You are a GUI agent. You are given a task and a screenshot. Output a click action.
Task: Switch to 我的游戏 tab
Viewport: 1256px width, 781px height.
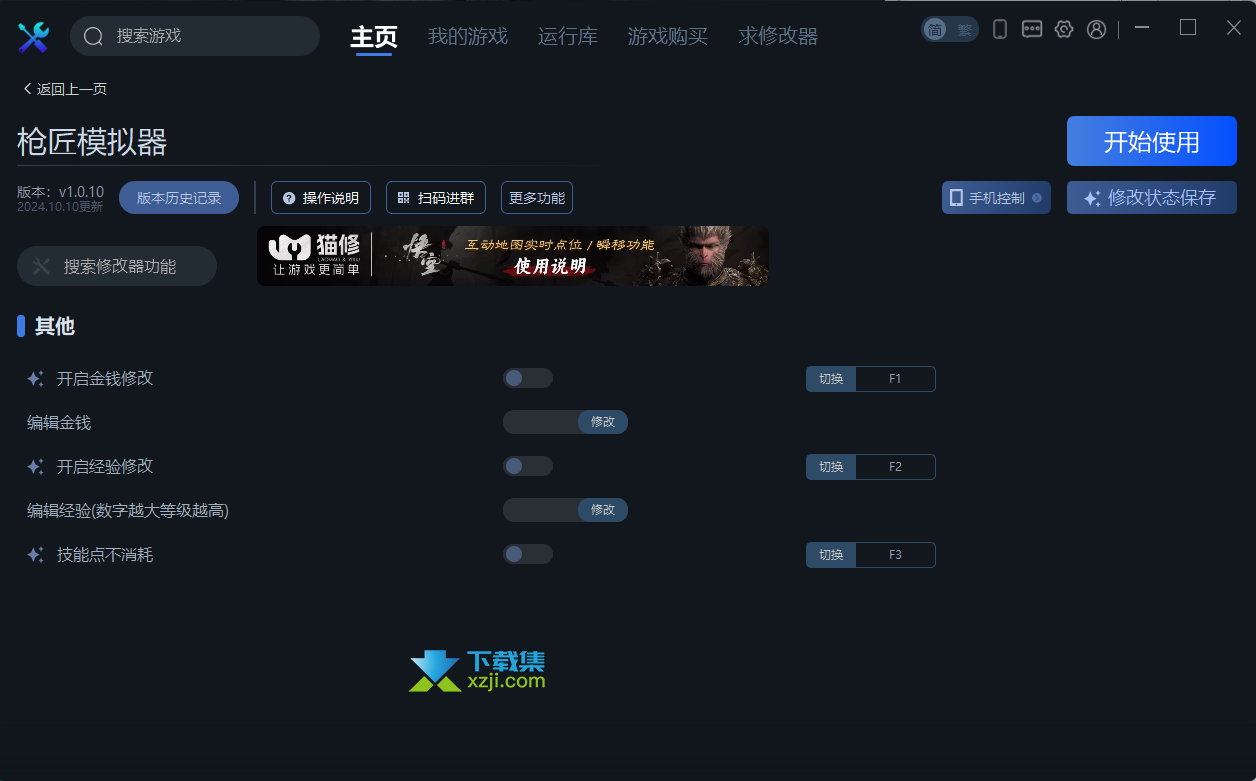468,37
